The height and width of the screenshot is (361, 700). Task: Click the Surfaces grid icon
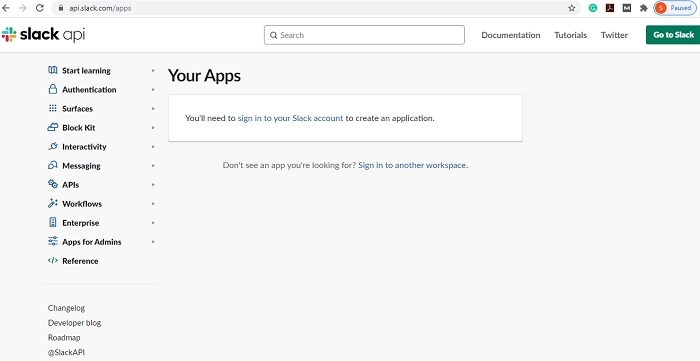pos(53,108)
